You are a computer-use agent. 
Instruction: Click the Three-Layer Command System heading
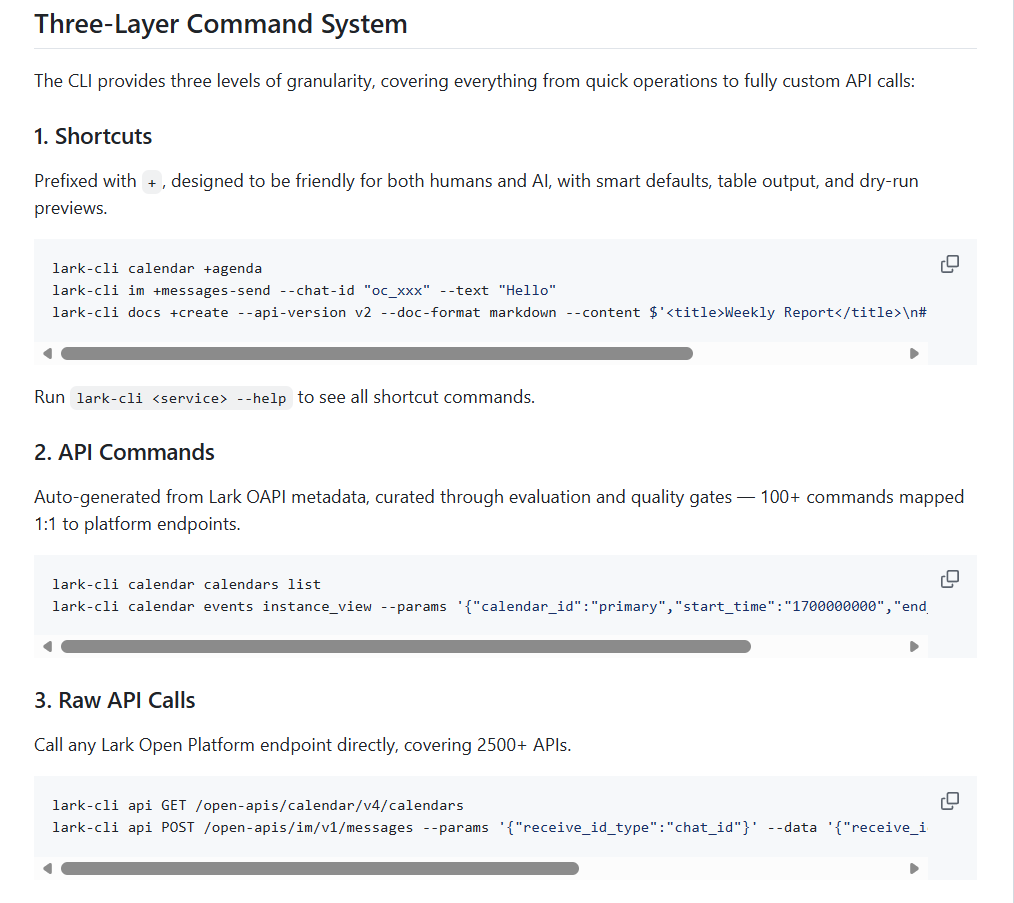tap(221, 25)
